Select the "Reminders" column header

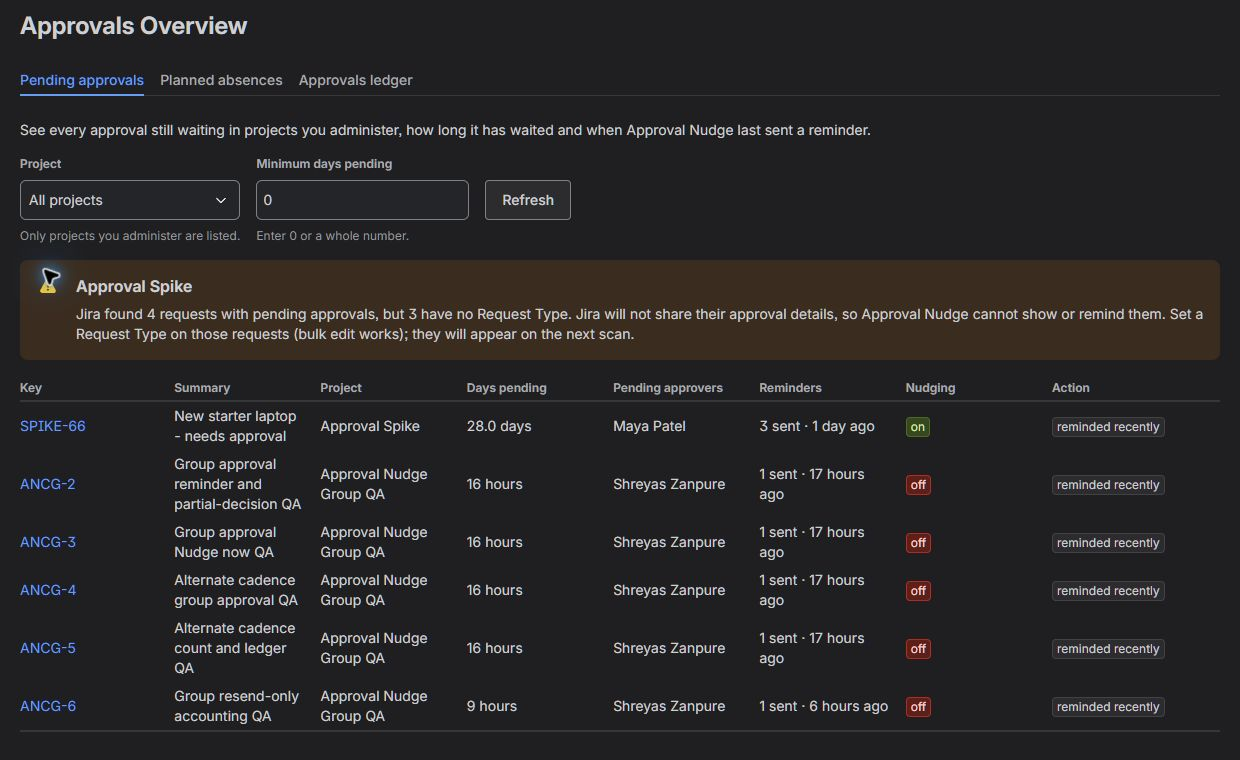pos(790,388)
